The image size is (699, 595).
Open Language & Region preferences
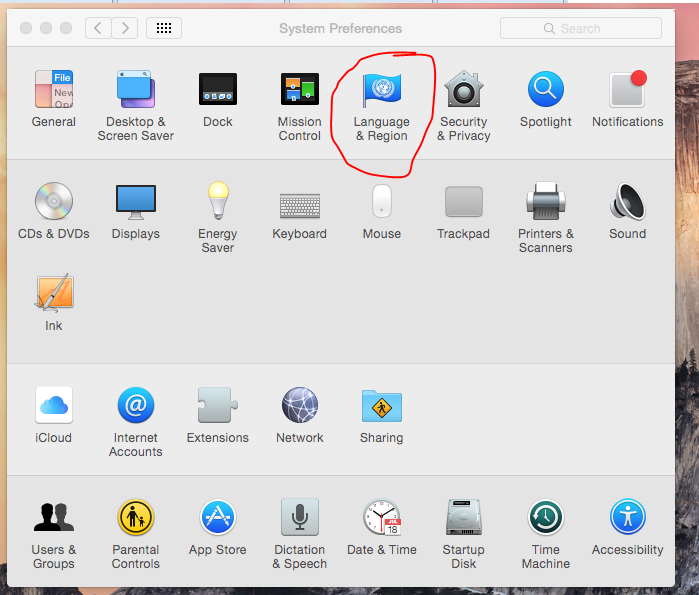pyautogui.click(x=382, y=89)
